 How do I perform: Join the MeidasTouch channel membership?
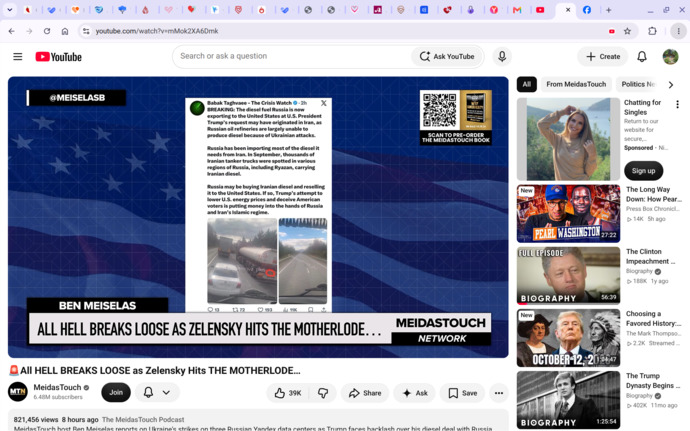tap(116, 392)
